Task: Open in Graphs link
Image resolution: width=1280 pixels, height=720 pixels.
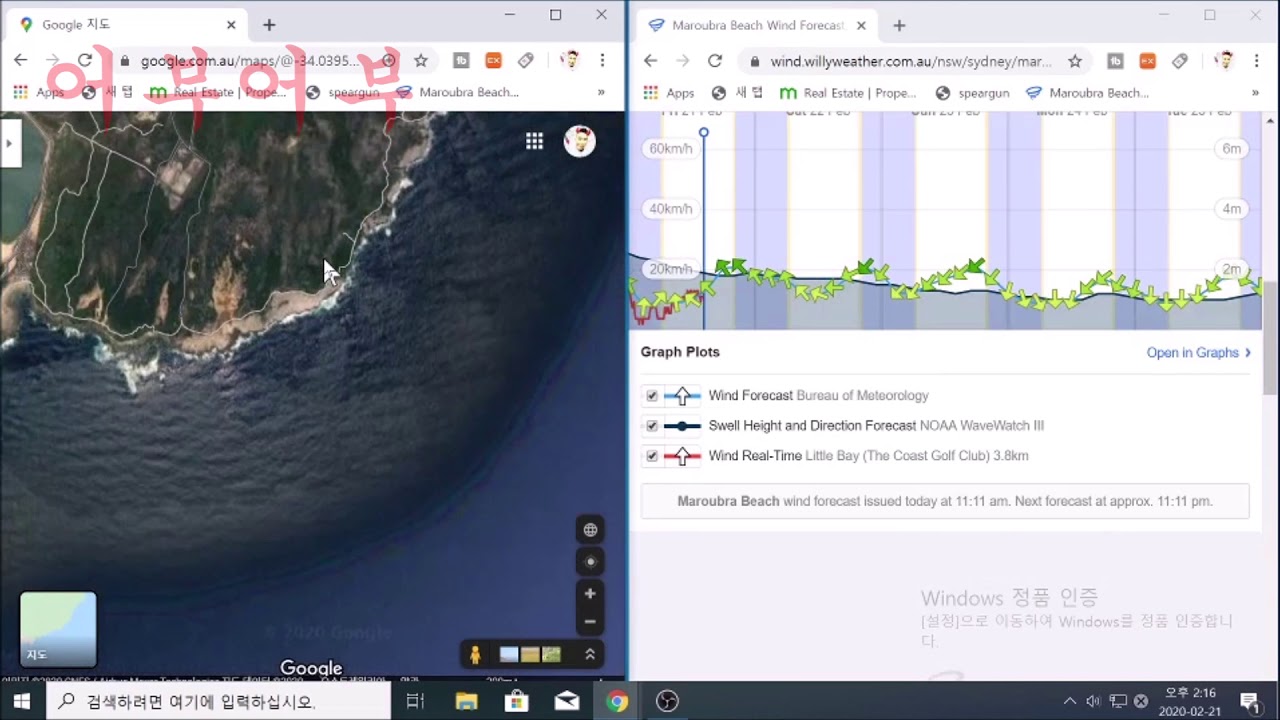Action: pos(1199,352)
